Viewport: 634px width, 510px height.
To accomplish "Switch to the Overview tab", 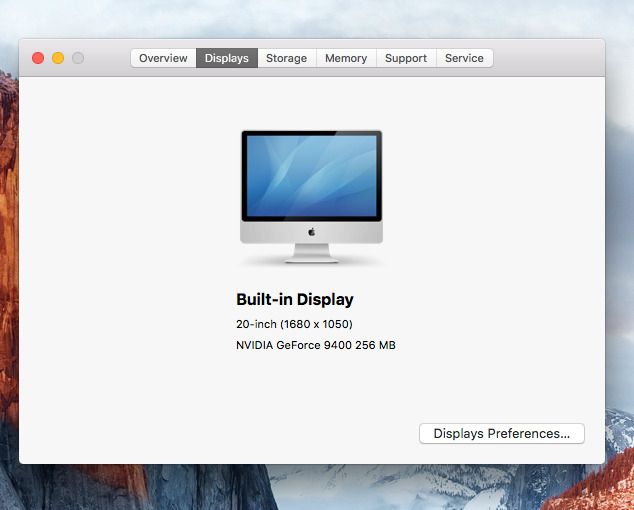I will coord(163,58).
